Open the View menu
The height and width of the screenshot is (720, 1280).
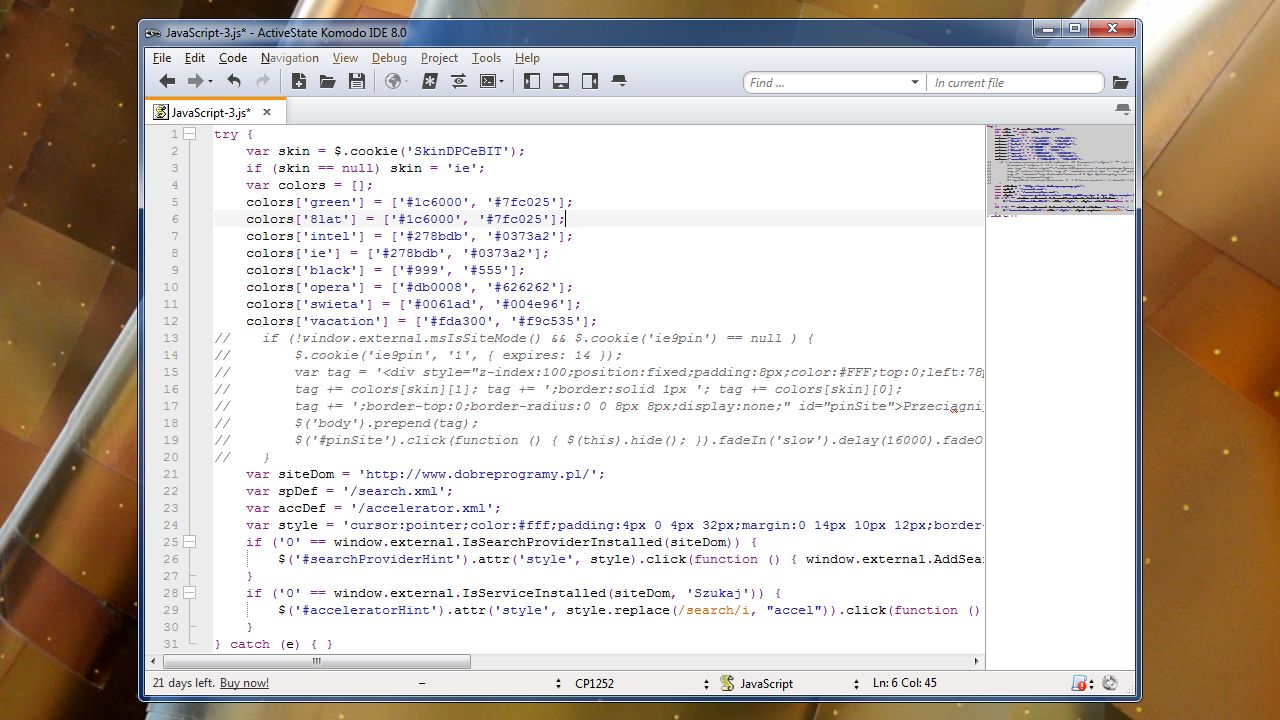[x=345, y=58]
